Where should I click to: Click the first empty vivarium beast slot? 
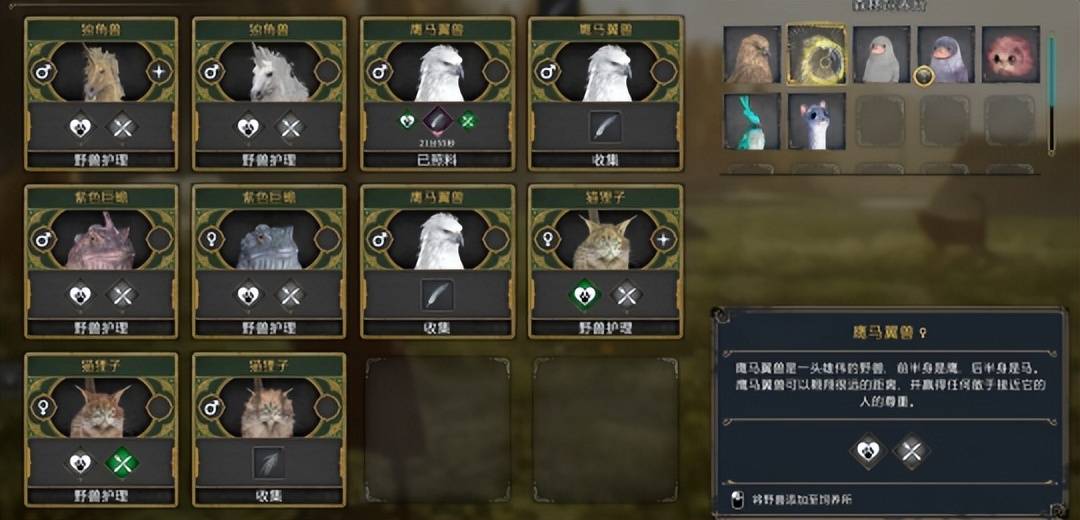(438, 429)
